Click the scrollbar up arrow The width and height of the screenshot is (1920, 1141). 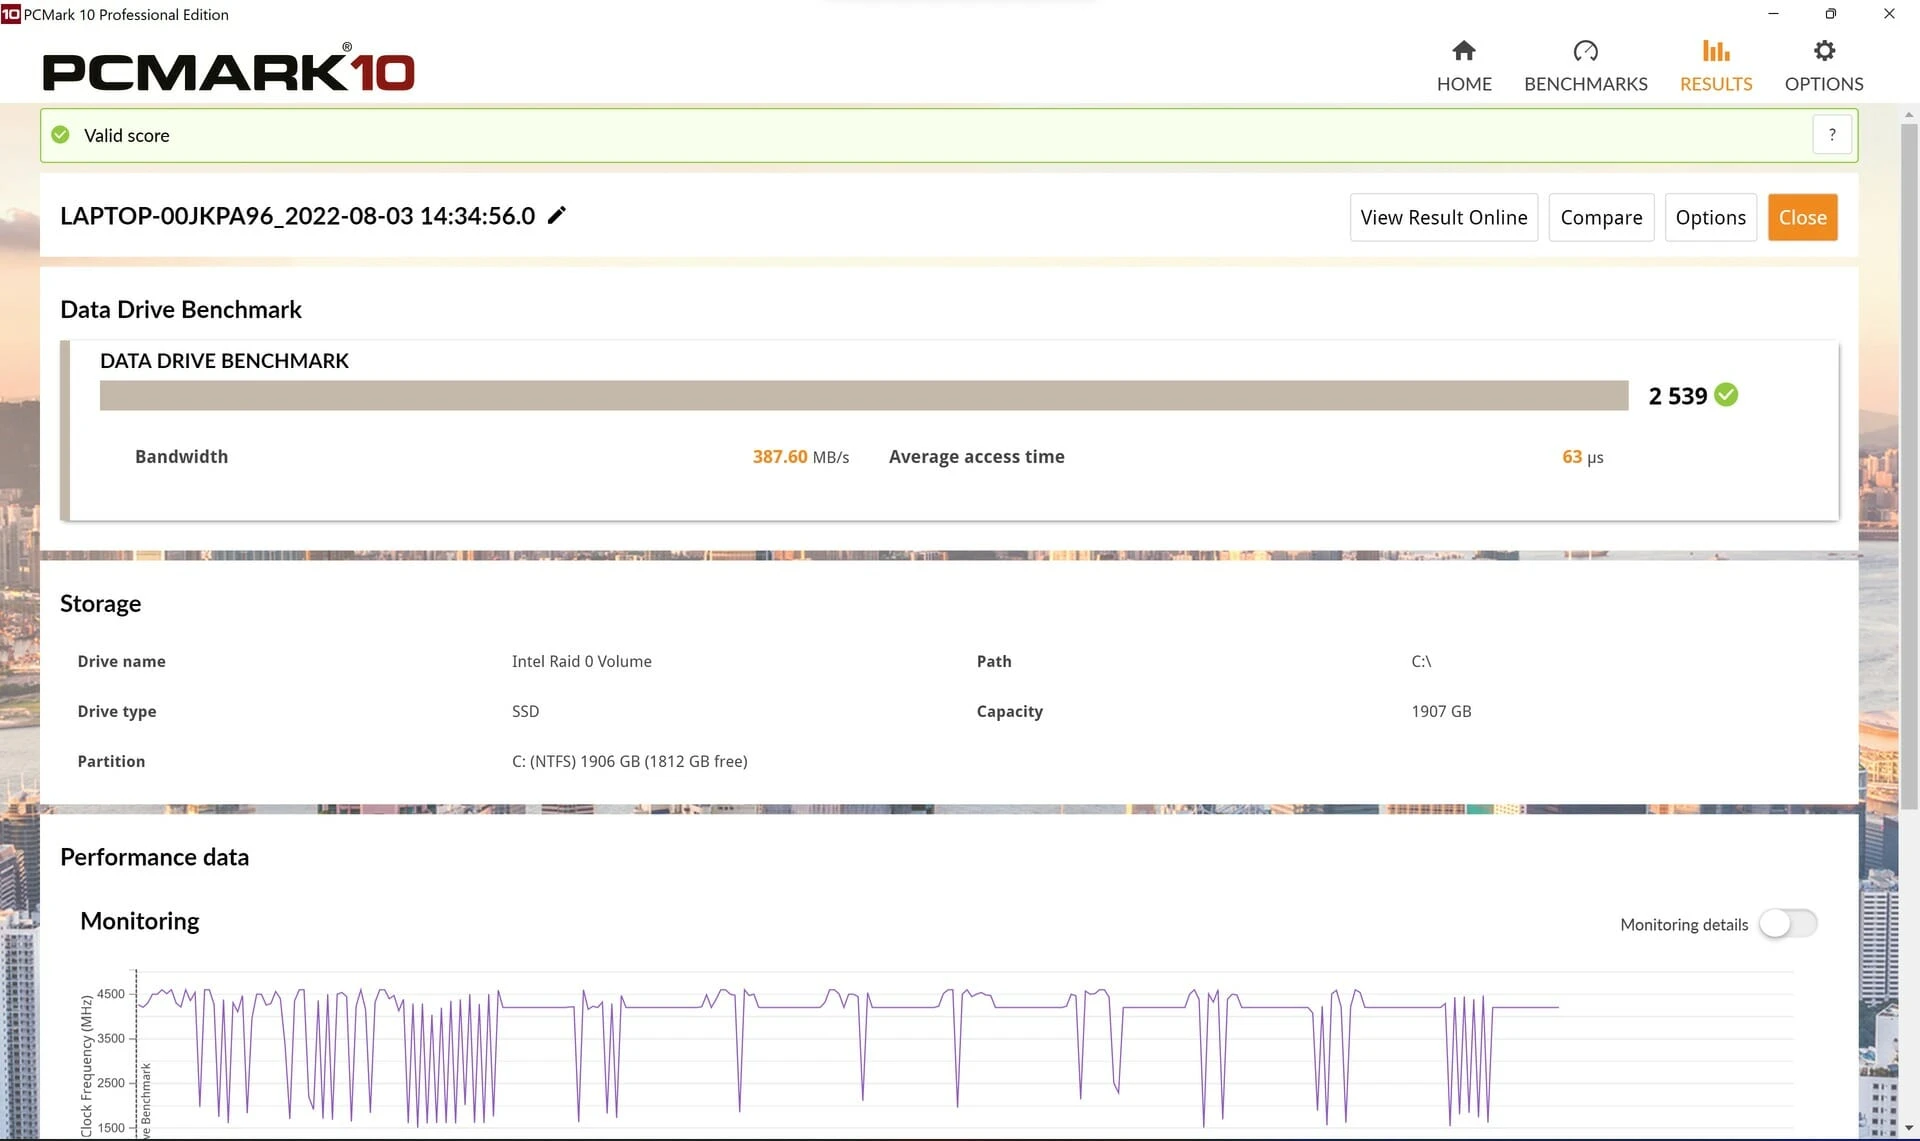tap(1908, 116)
